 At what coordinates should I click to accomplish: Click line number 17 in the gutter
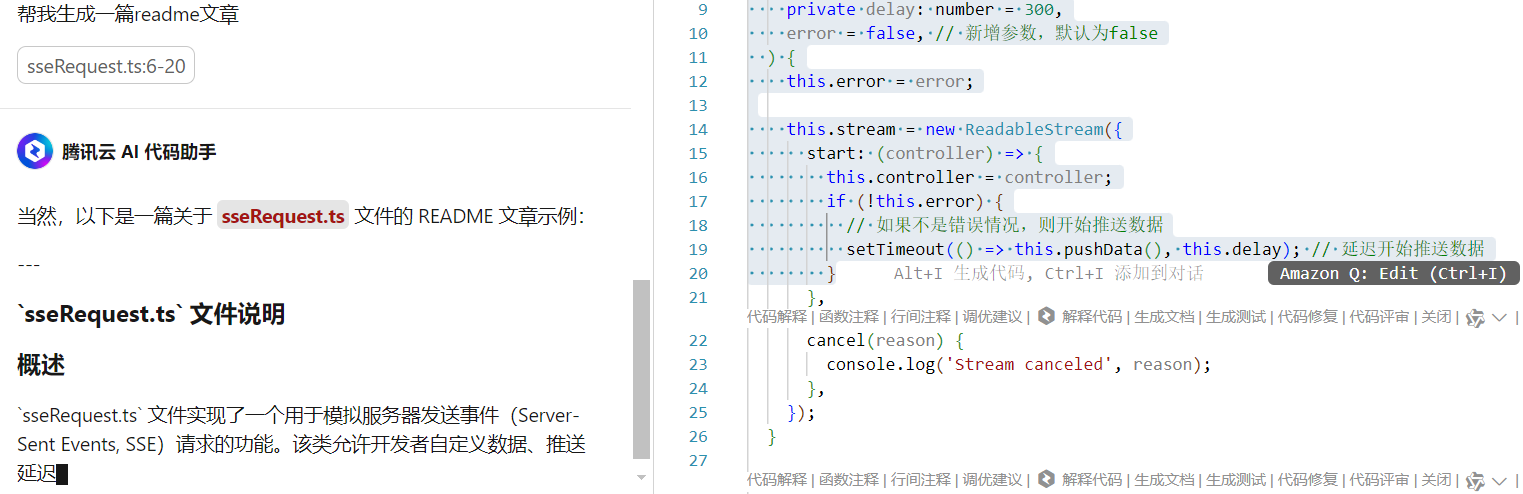698,201
